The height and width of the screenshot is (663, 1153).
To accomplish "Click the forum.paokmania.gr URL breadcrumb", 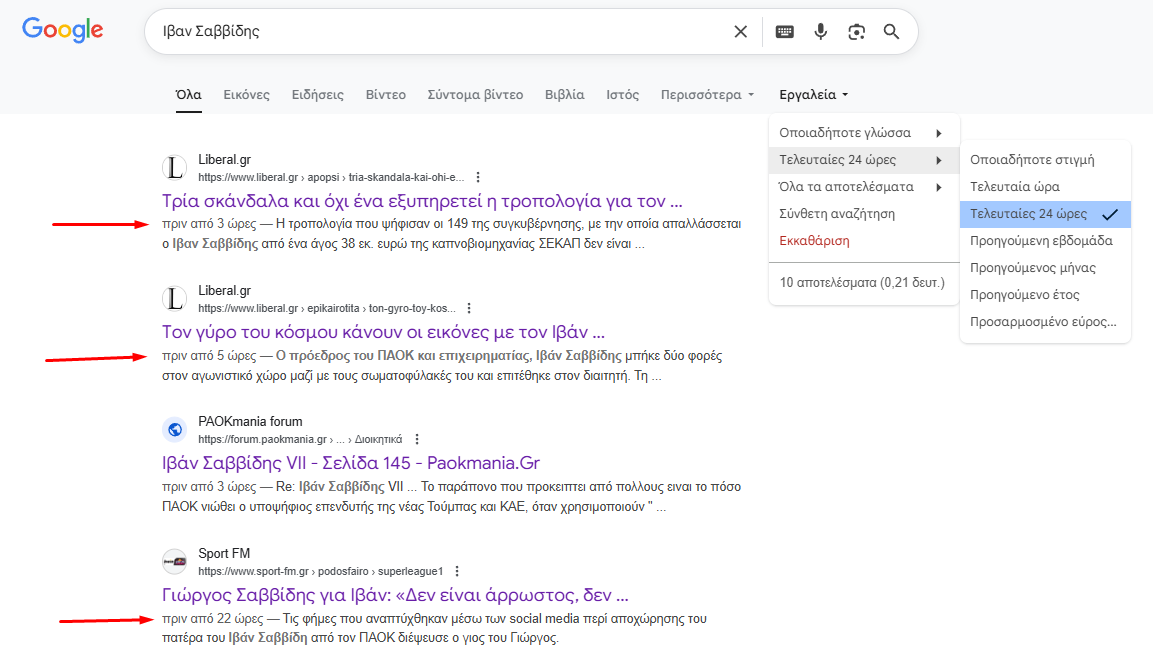I will 300,440.
